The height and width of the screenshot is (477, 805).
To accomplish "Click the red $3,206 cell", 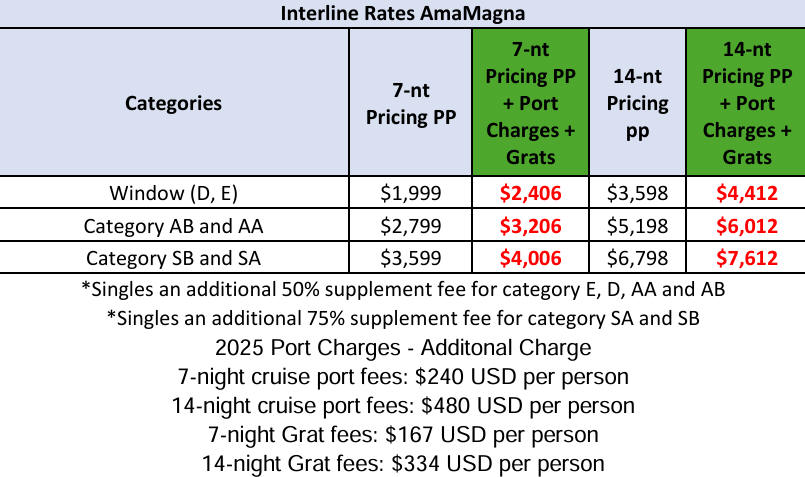I will tap(530, 225).
